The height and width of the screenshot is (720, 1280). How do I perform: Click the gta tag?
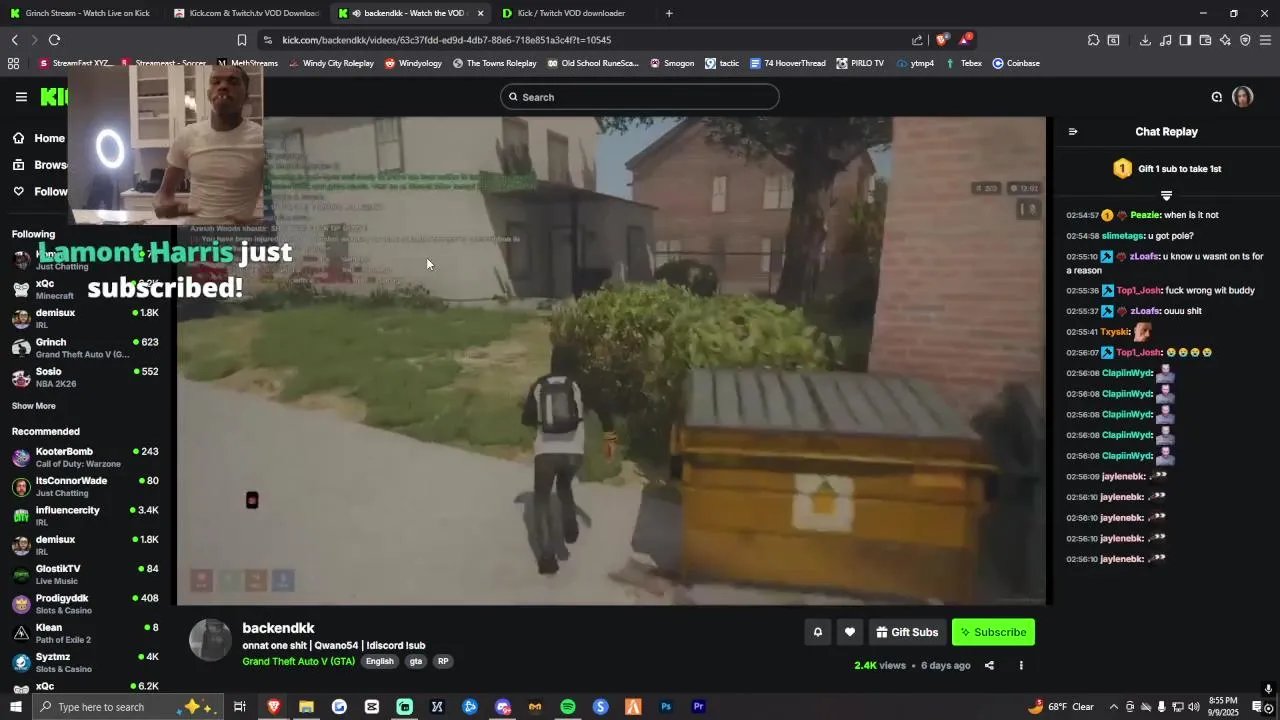point(416,661)
